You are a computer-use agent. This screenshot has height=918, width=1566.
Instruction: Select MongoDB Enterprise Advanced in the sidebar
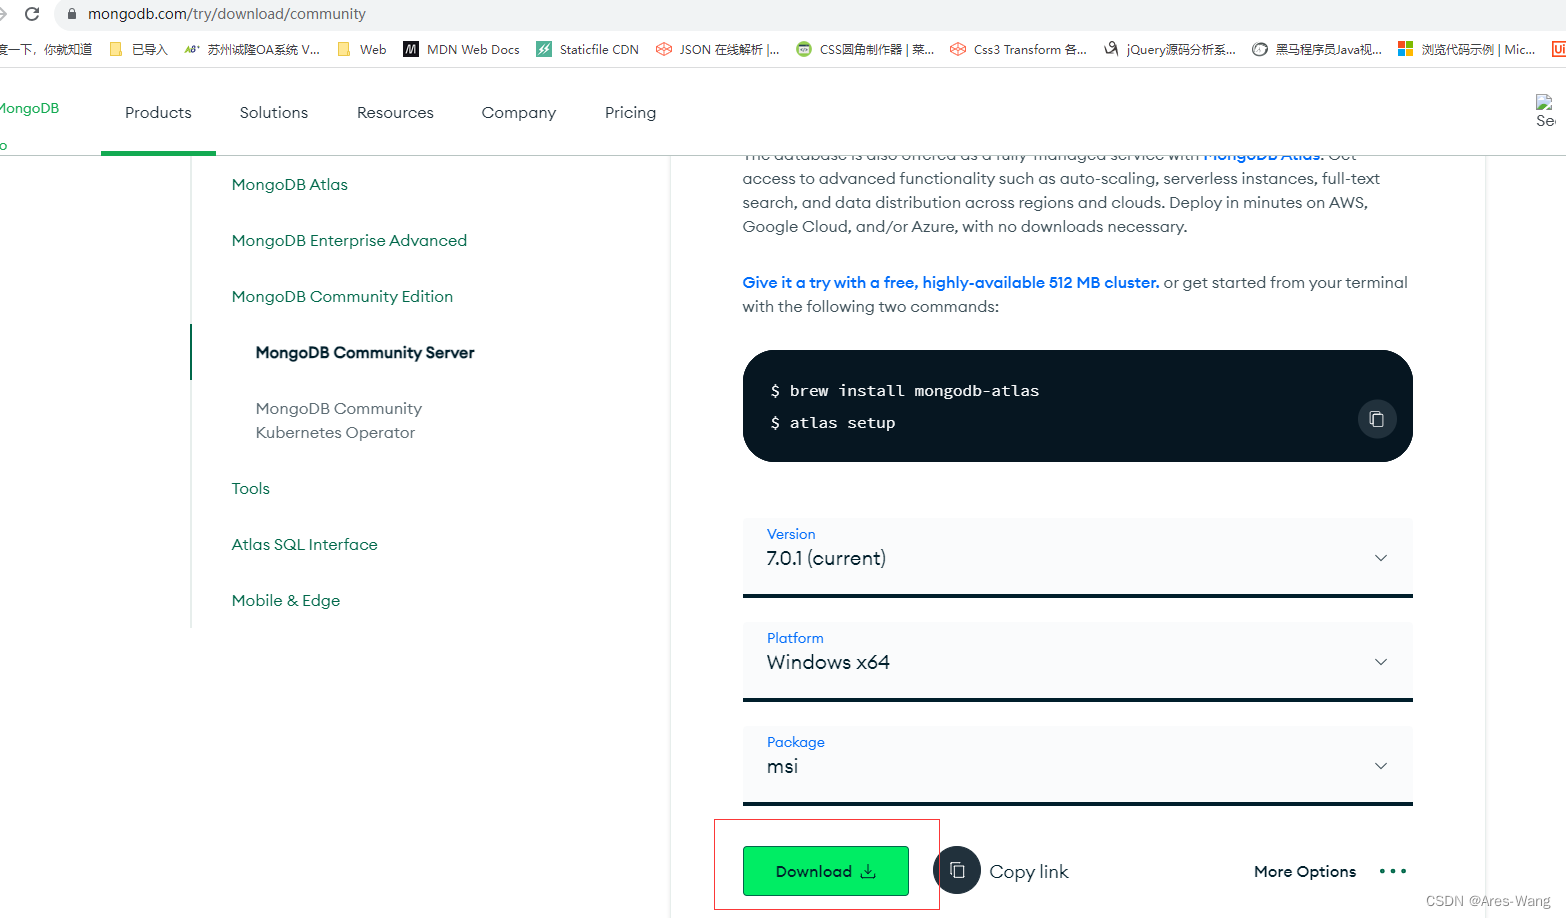(349, 241)
